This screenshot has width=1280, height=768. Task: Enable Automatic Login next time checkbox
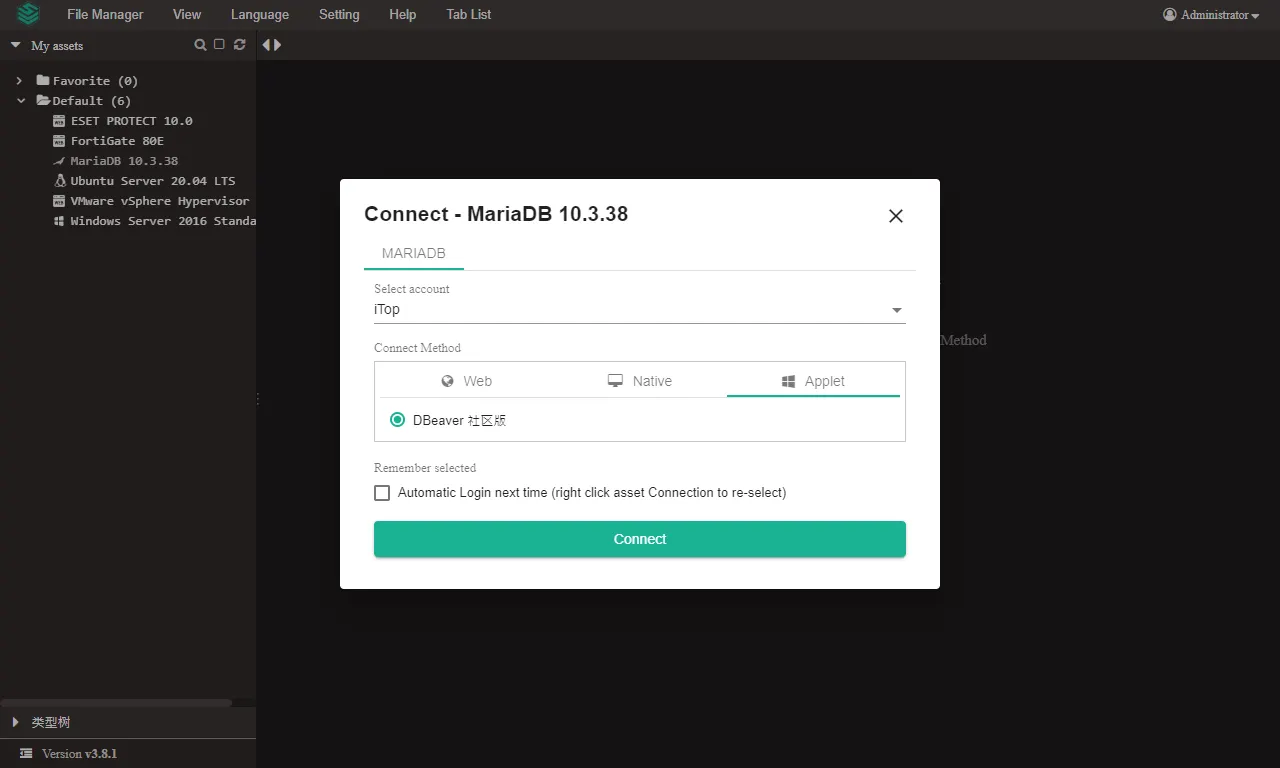[382, 493]
